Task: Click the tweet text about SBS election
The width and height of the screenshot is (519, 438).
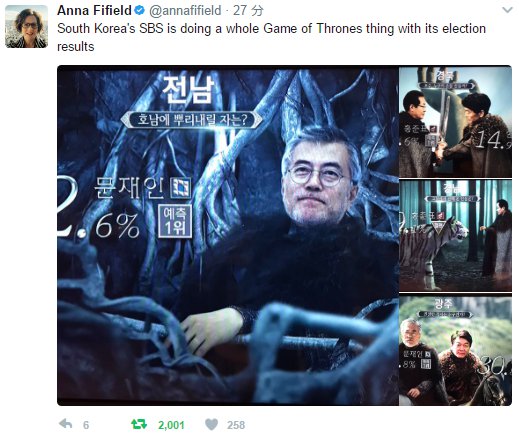Action: (x=271, y=37)
